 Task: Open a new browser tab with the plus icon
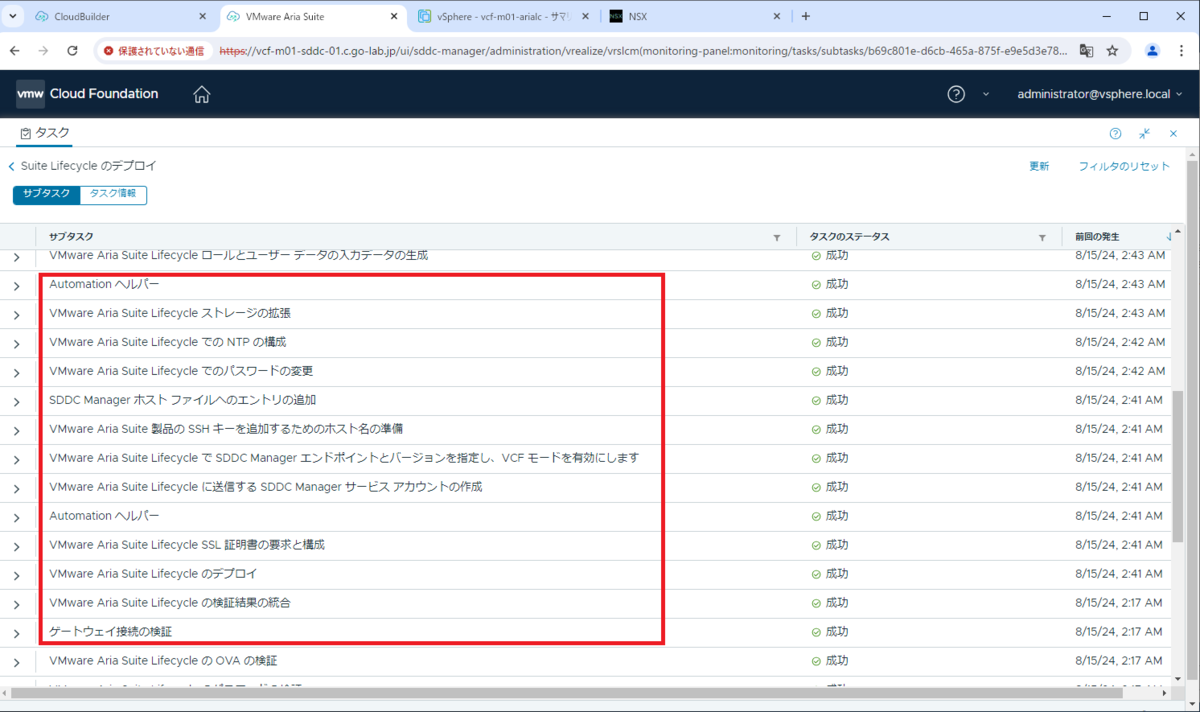click(806, 16)
